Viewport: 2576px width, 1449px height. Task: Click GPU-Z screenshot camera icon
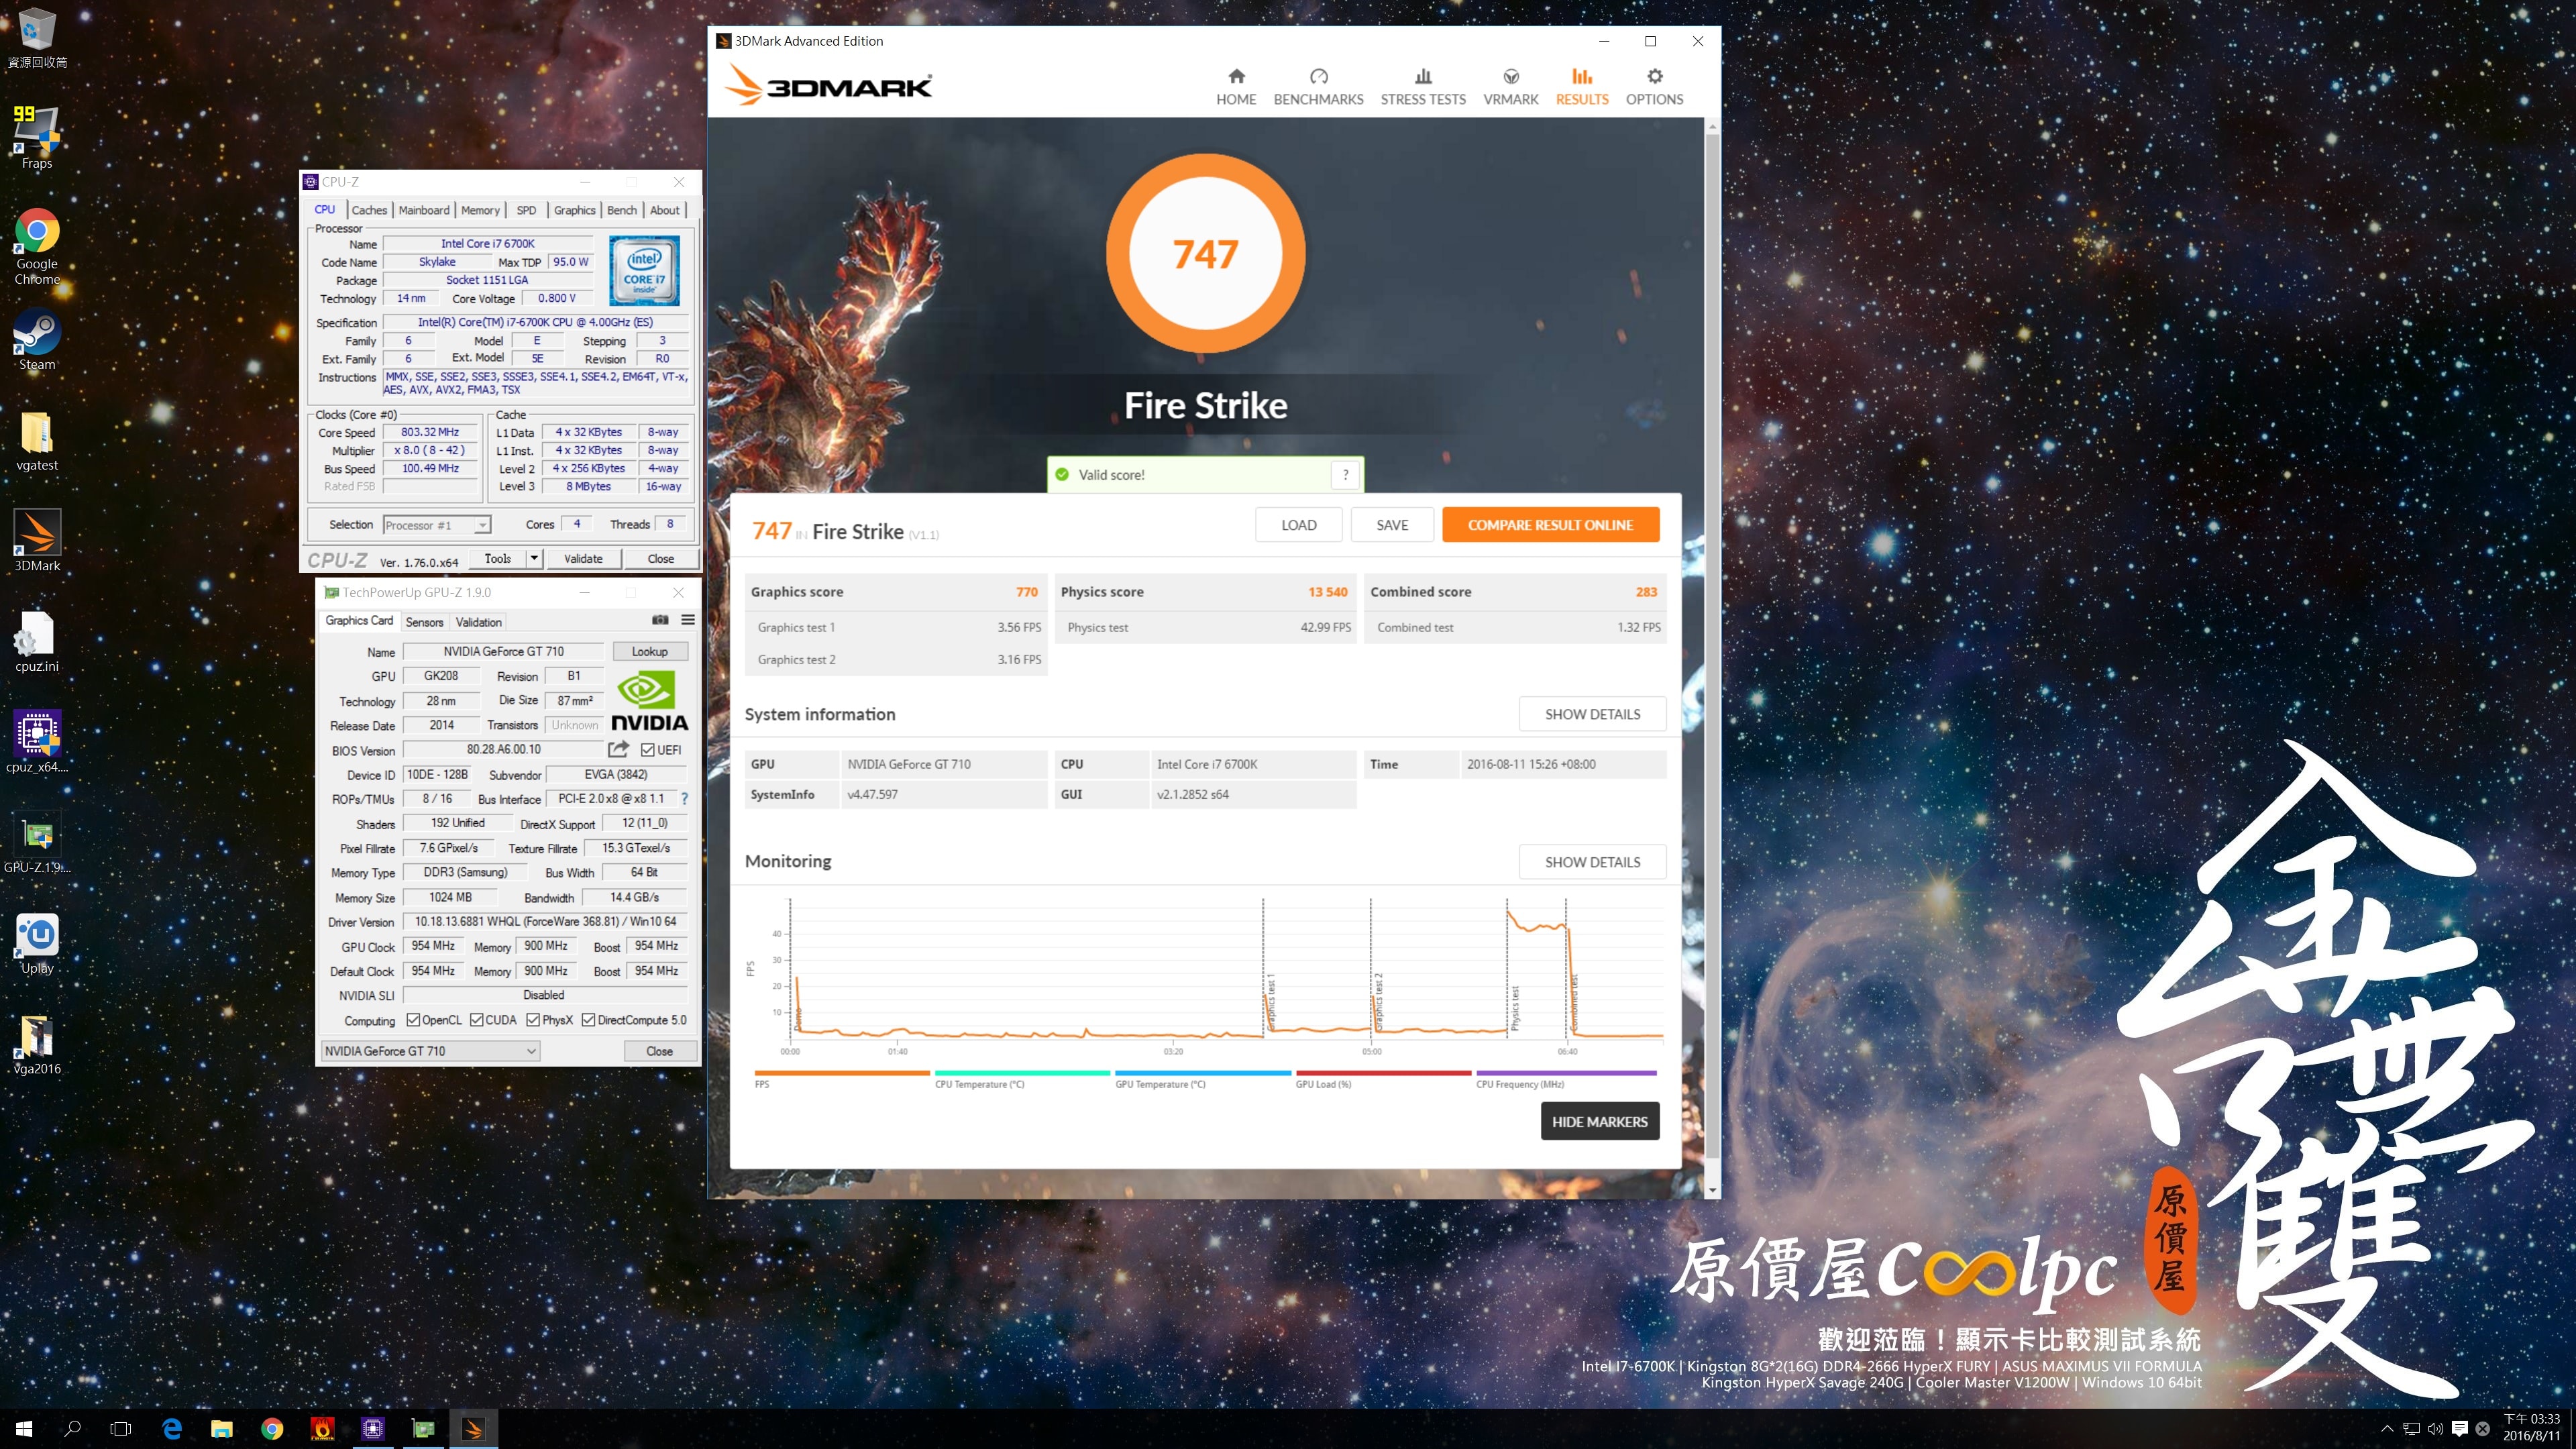point(660,620)
